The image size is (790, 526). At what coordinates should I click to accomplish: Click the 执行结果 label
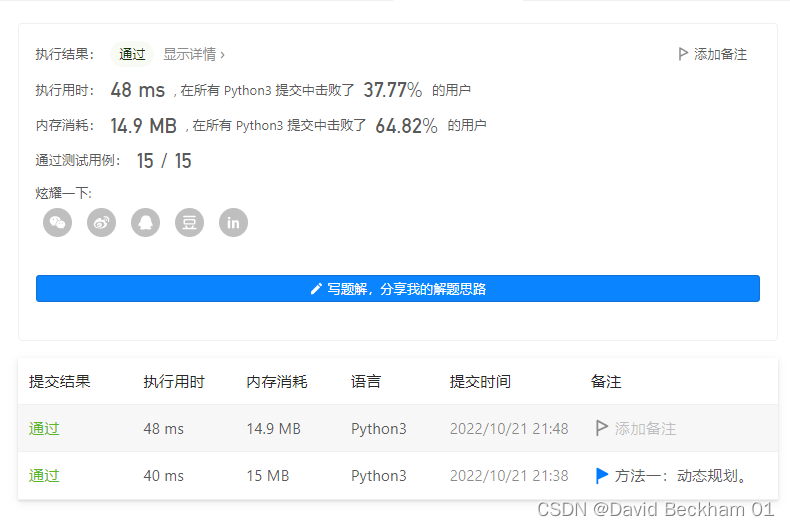click(x=64, y=54)
